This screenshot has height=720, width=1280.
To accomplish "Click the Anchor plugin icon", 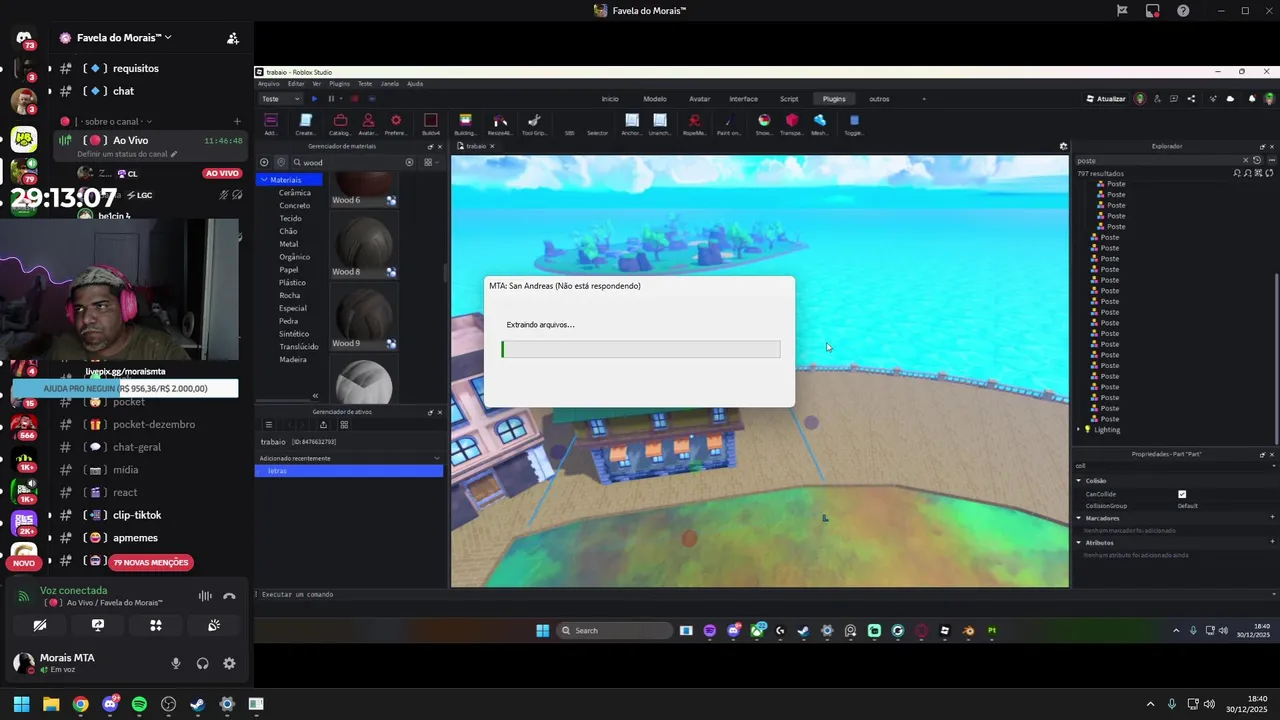I will pos(632,121).
